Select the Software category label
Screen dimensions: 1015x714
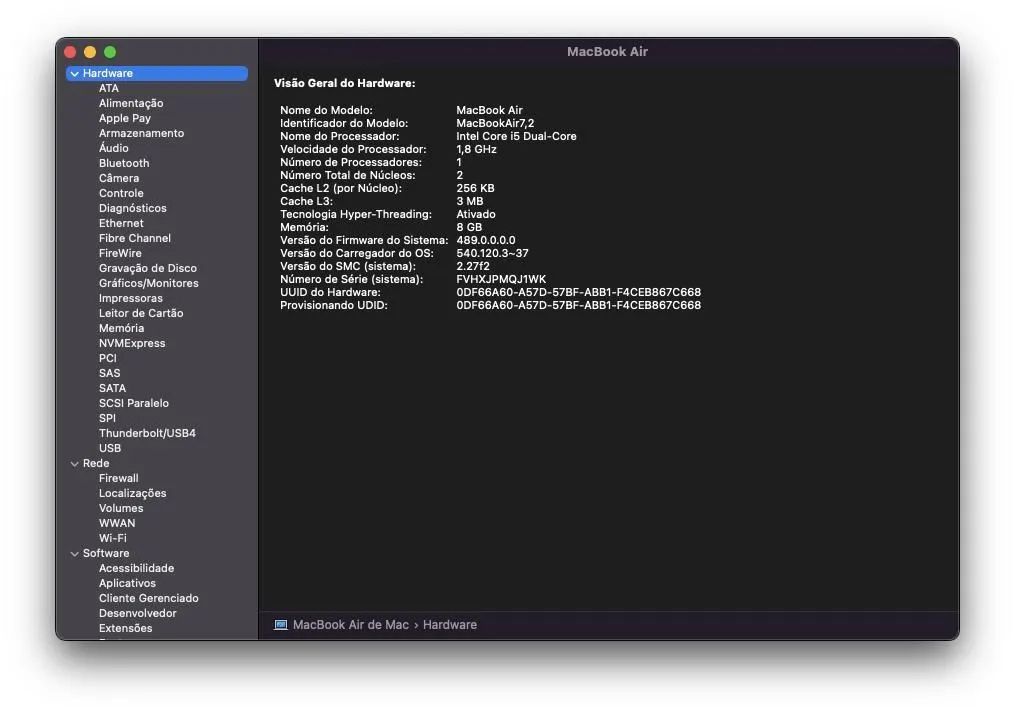pyautogui.click(x=106, y=553)
